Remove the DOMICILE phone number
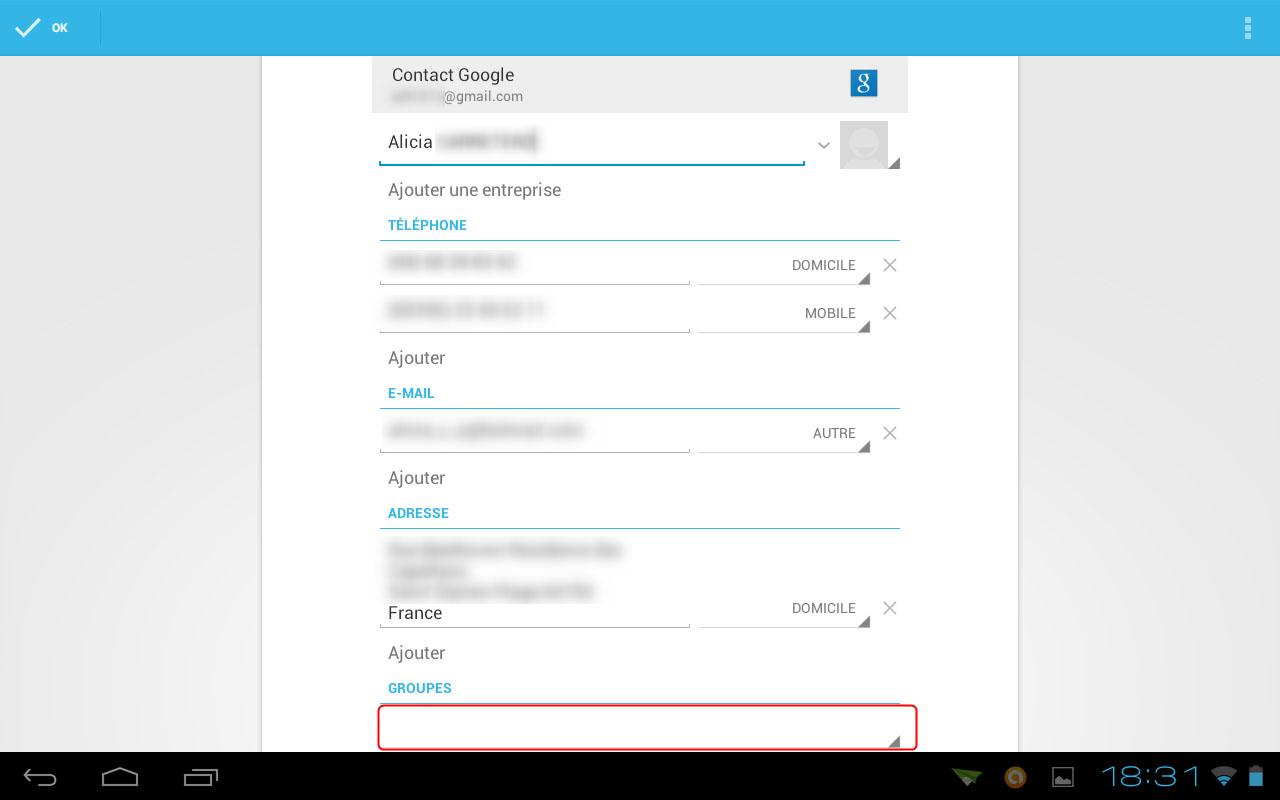The image size is (1280, 800). tap(890, 265)
